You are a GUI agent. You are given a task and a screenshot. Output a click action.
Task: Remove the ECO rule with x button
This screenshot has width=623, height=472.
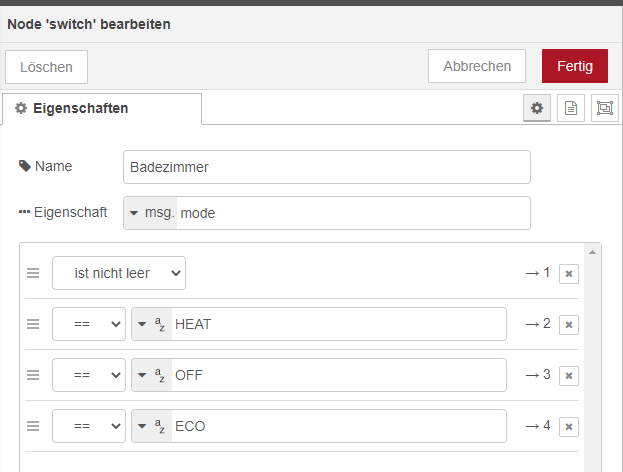569,427
